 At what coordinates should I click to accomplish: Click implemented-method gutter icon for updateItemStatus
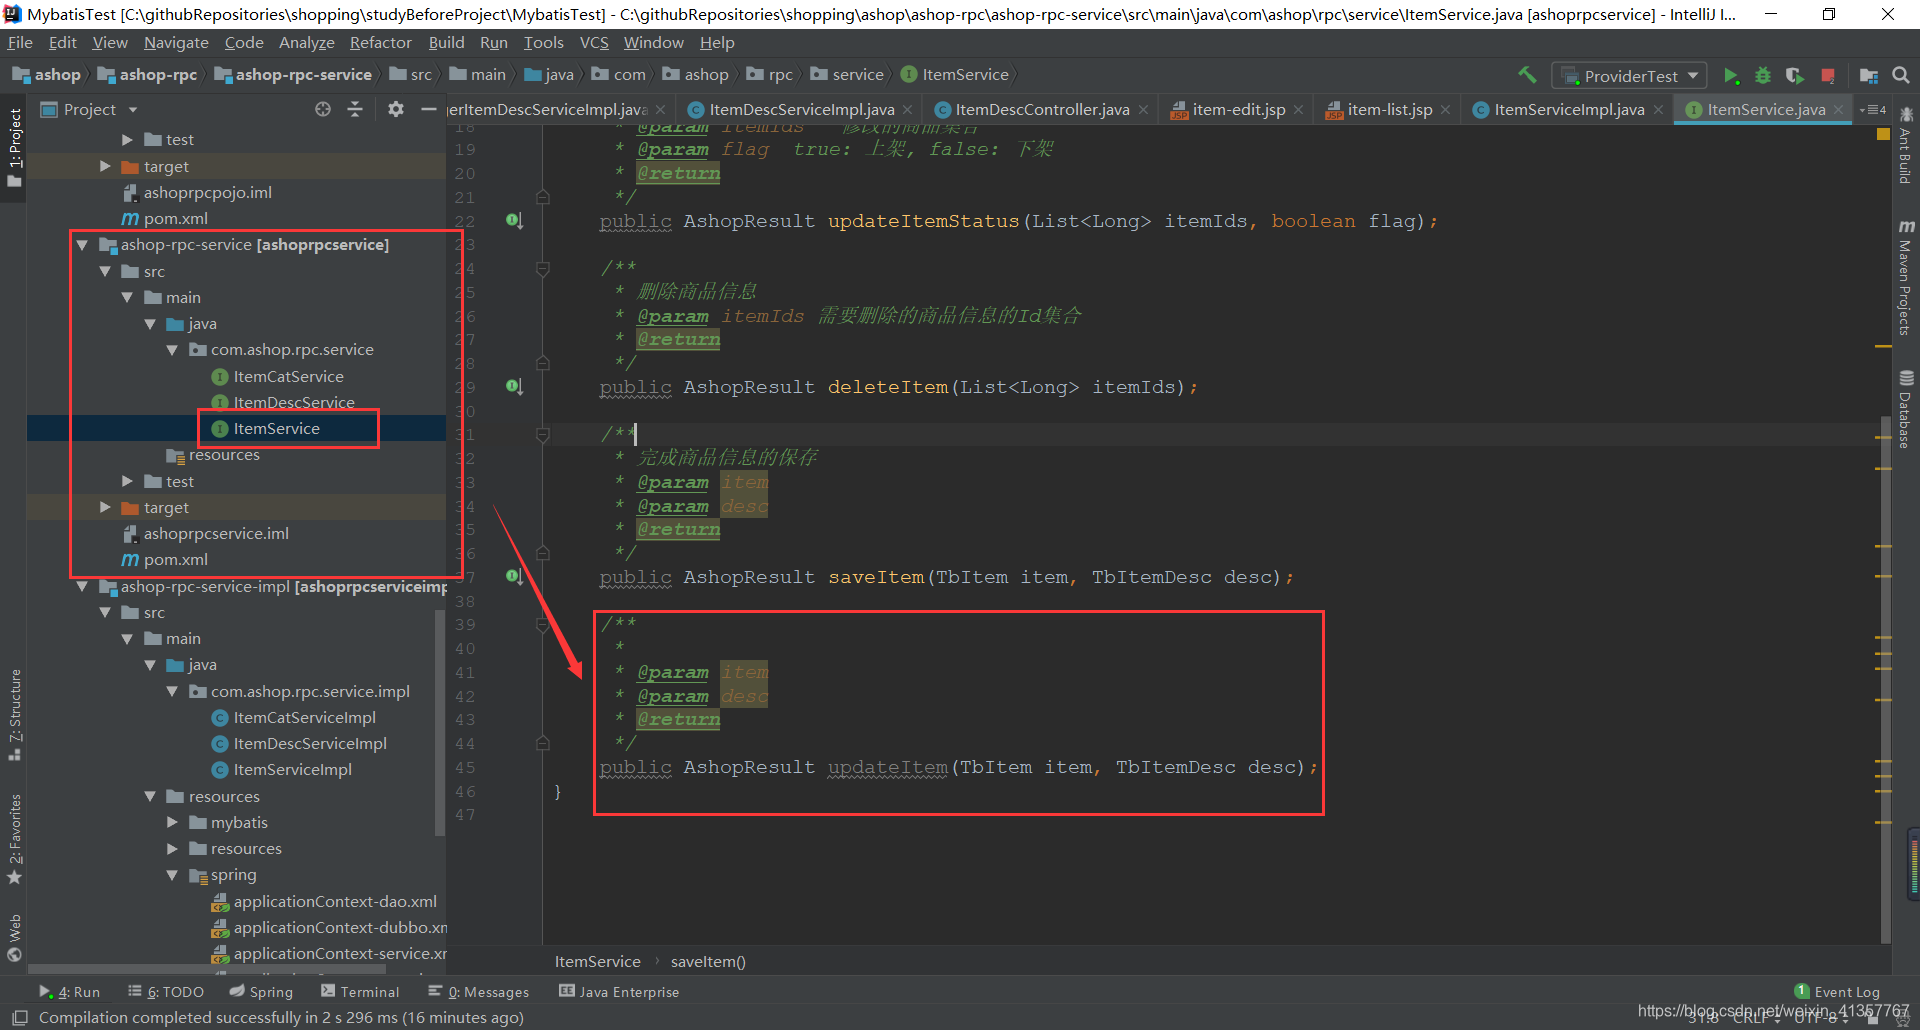514,221
